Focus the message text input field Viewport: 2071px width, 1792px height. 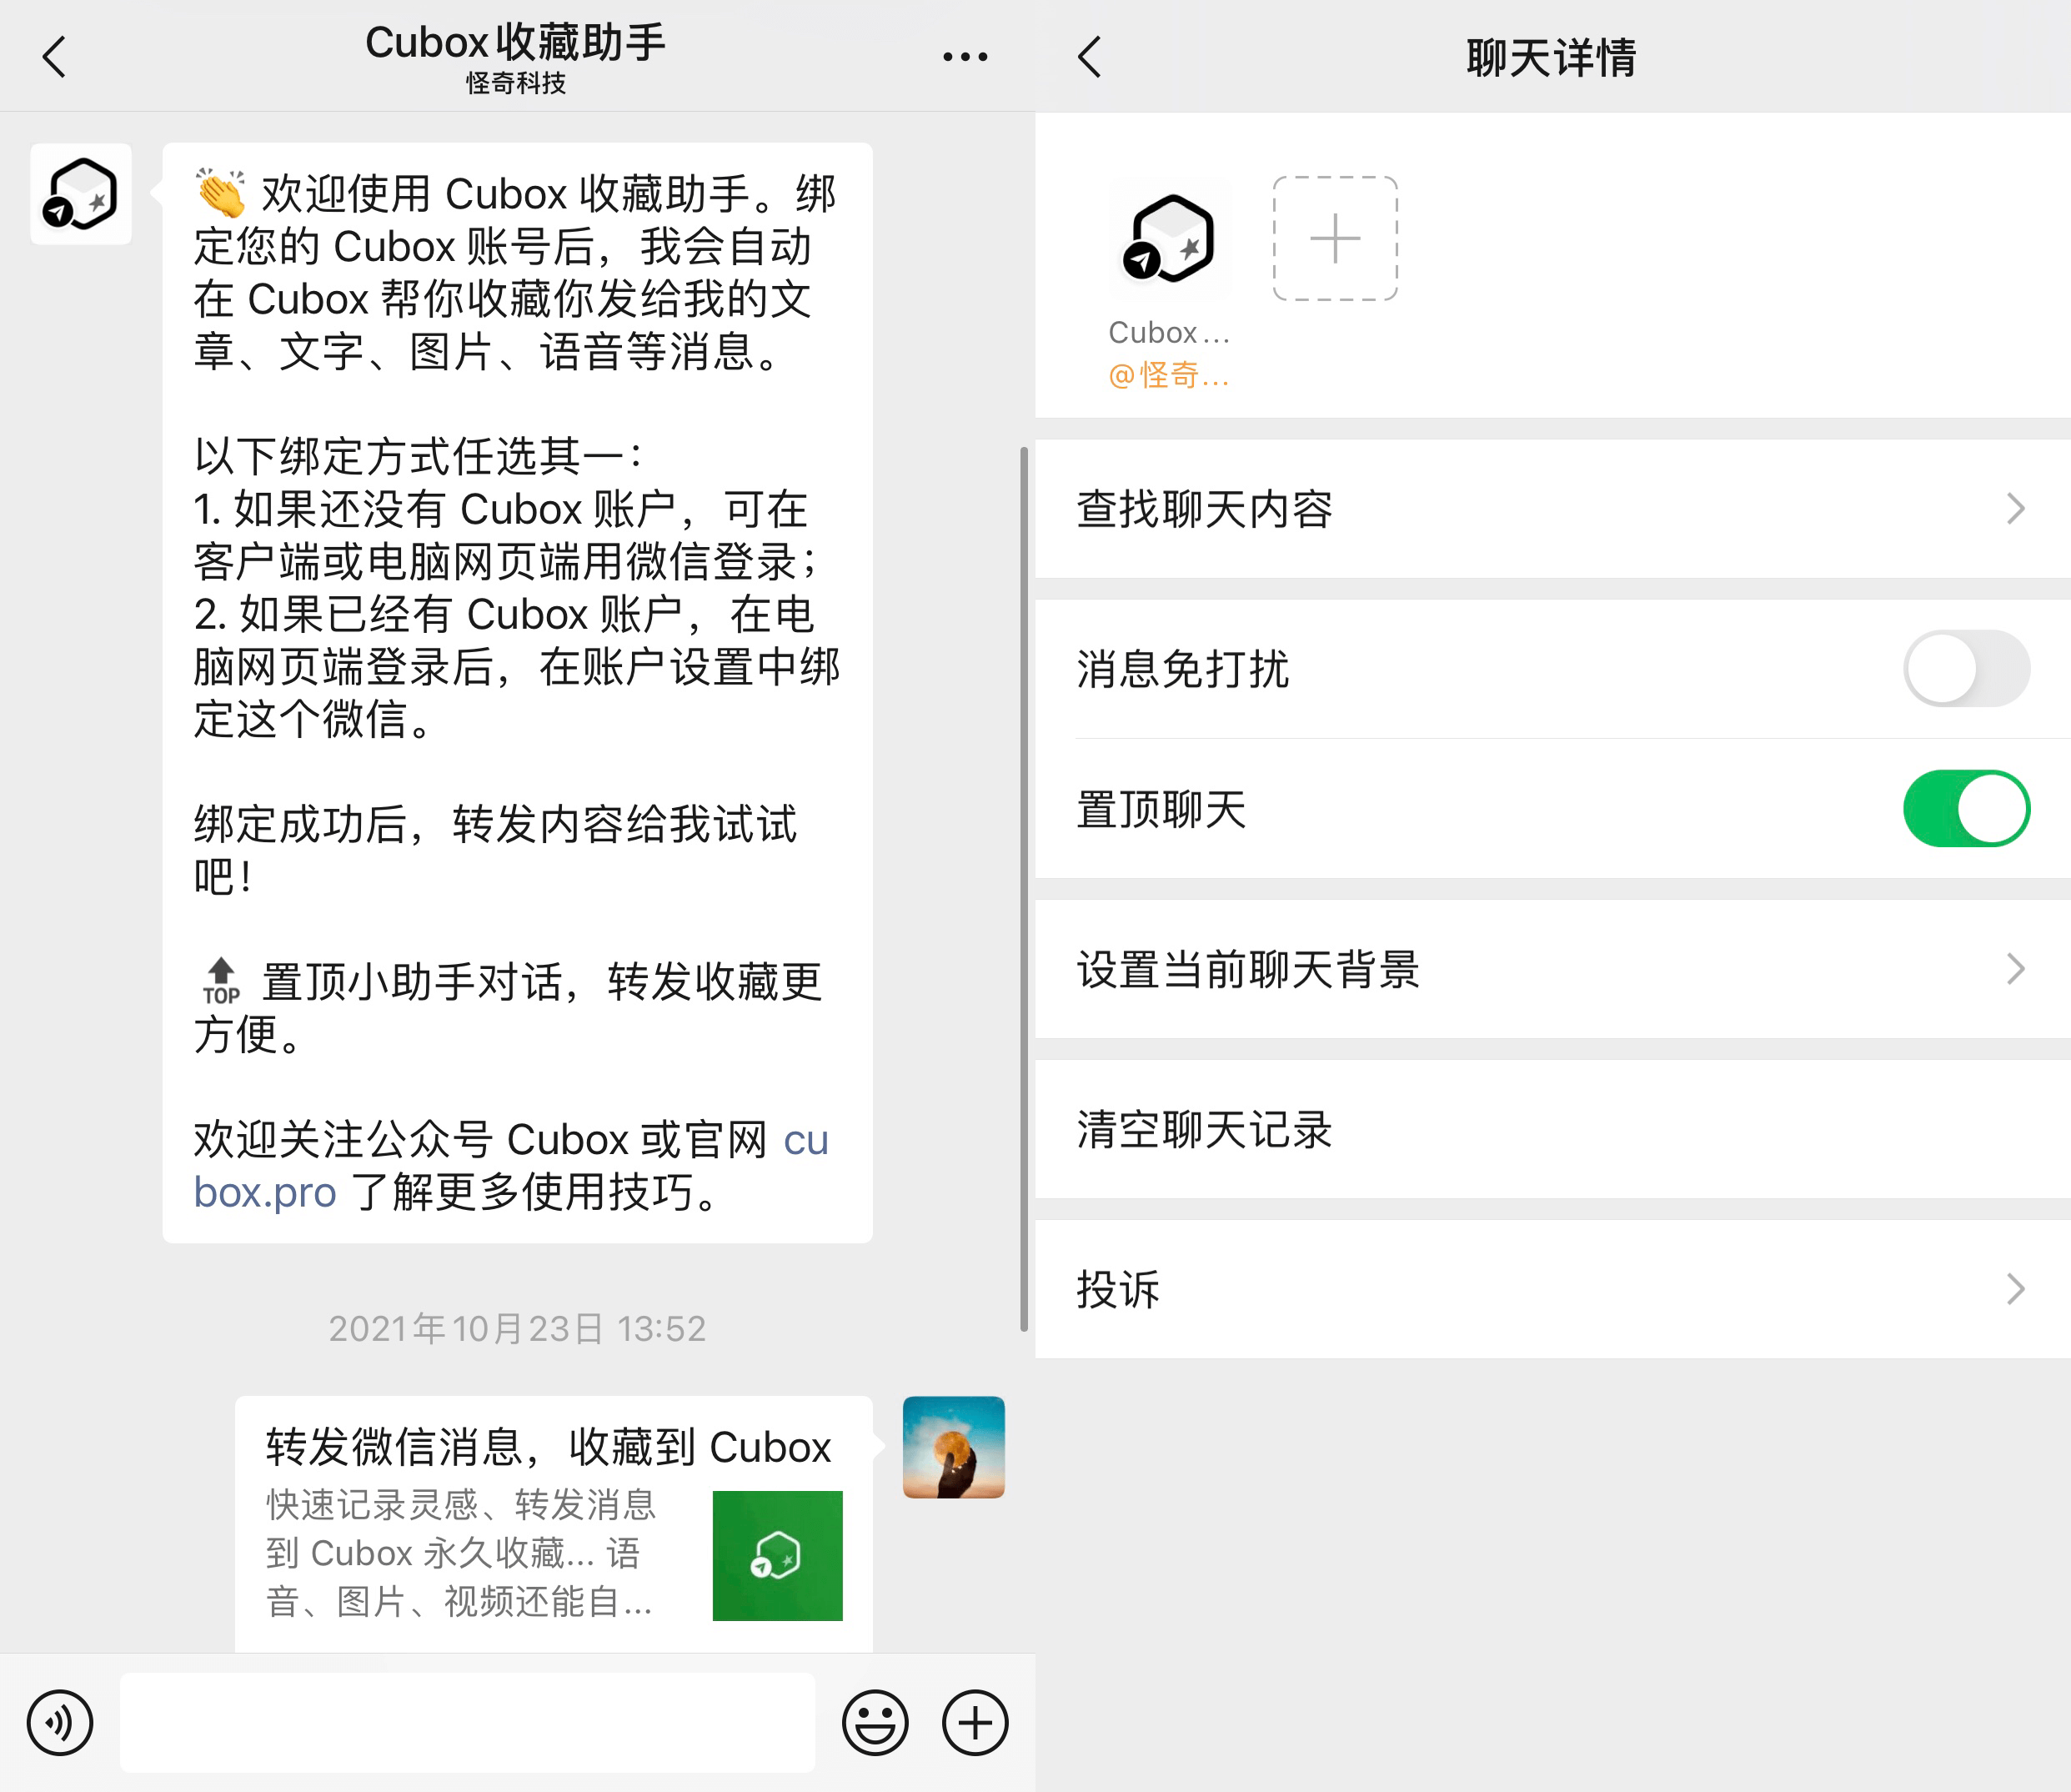coord(467,1722)
